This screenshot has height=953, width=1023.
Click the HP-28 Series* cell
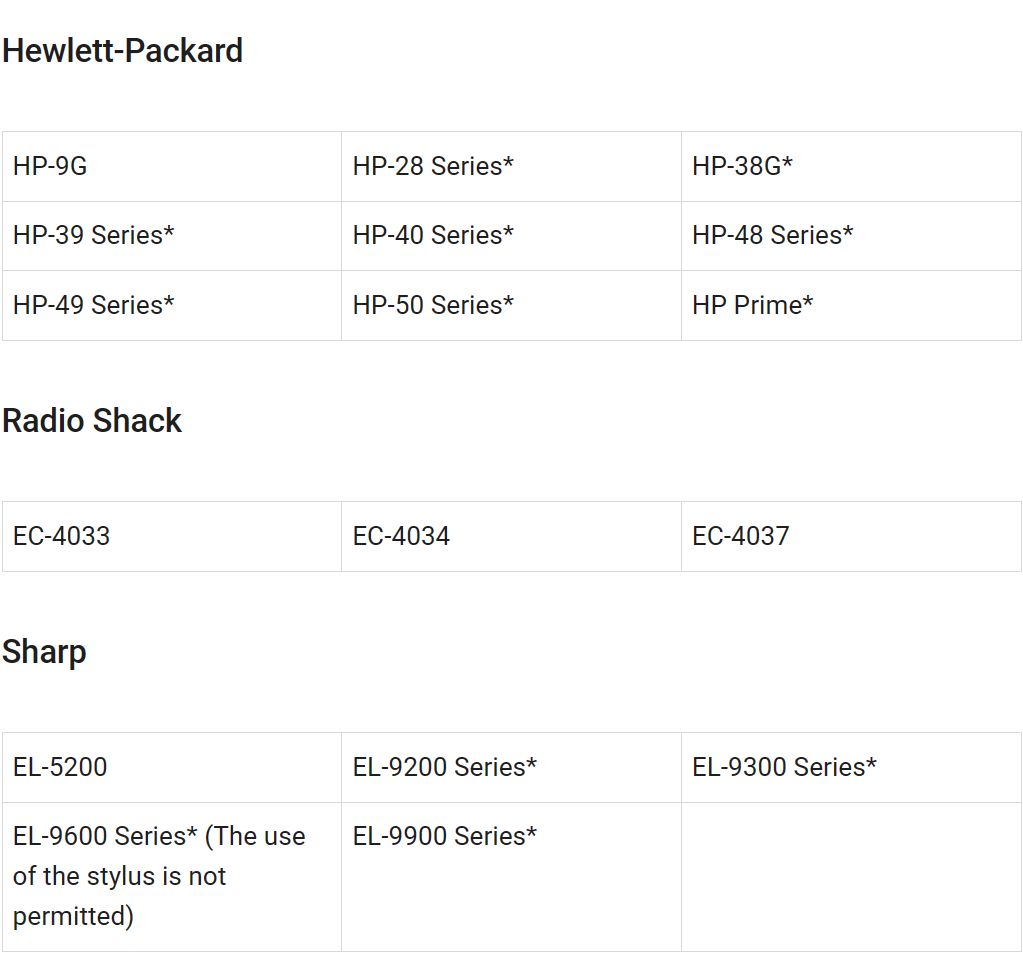click(x=512, y=166)
